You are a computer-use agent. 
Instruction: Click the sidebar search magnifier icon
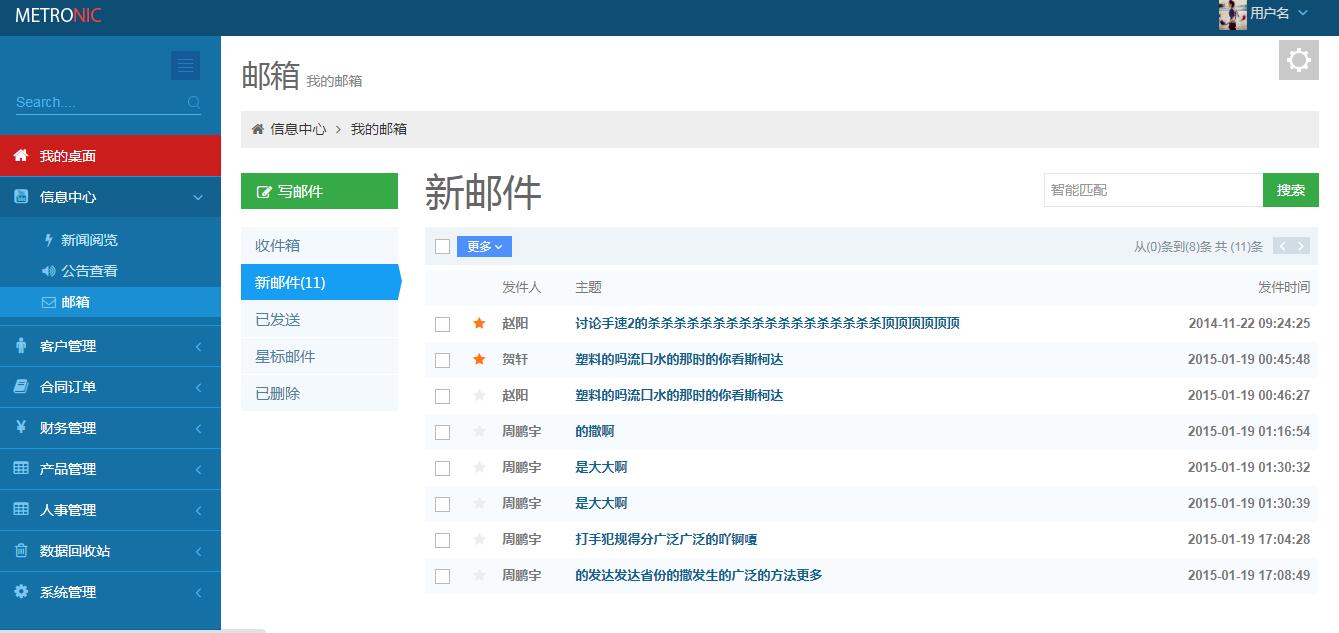(x=194, y=102)
